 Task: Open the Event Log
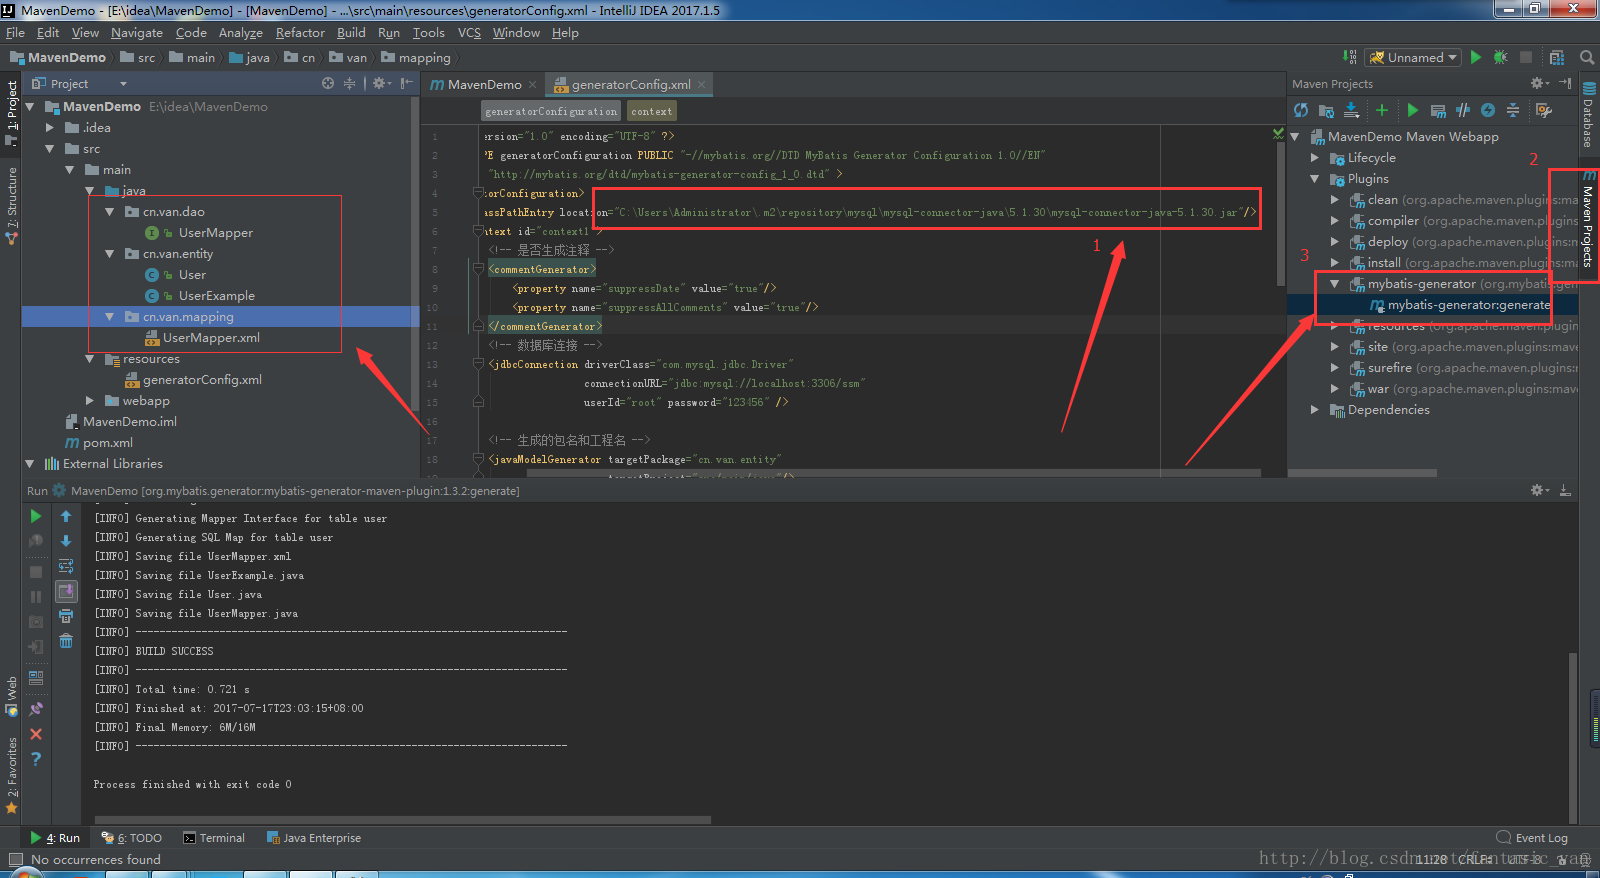(x=1532, y=838)
